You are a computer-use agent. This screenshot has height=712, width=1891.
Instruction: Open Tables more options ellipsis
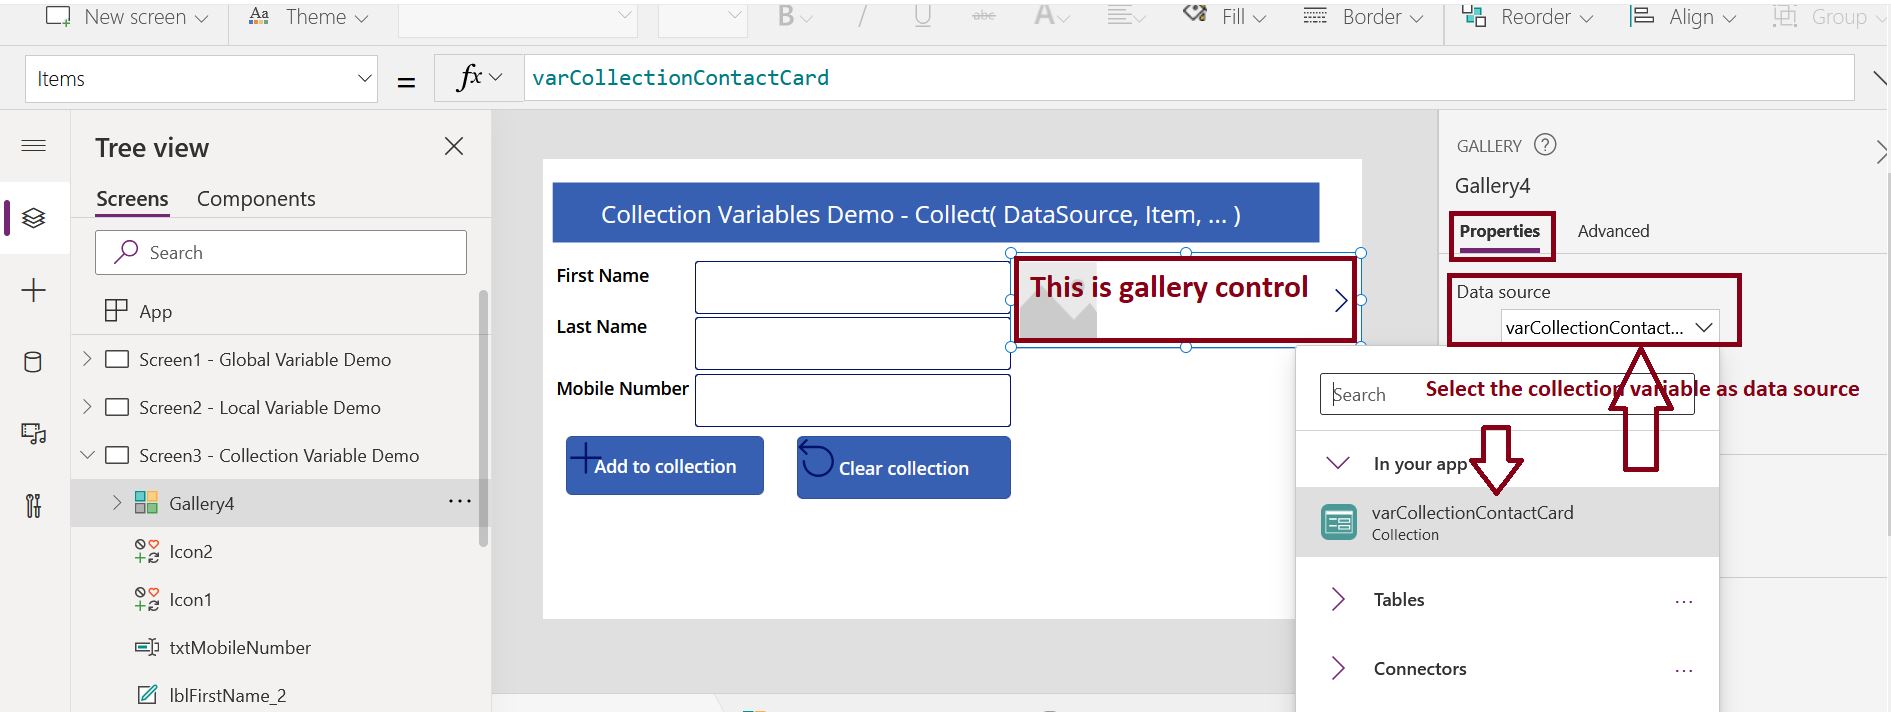pyautogui.click(x=1684, y=602)
